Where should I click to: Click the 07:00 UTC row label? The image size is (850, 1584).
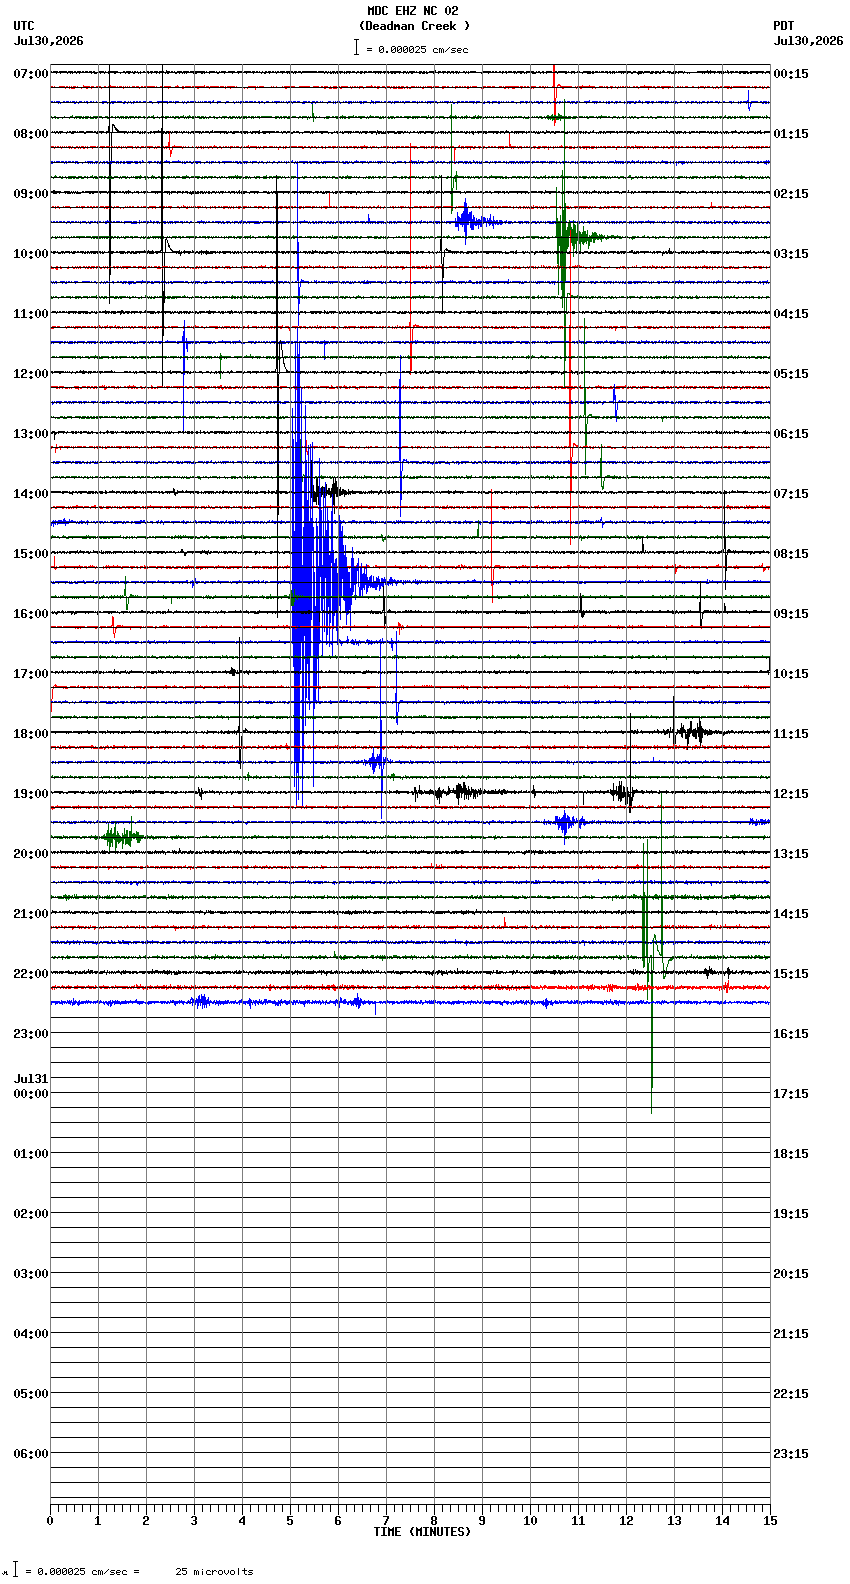click(x=31, y=74)
